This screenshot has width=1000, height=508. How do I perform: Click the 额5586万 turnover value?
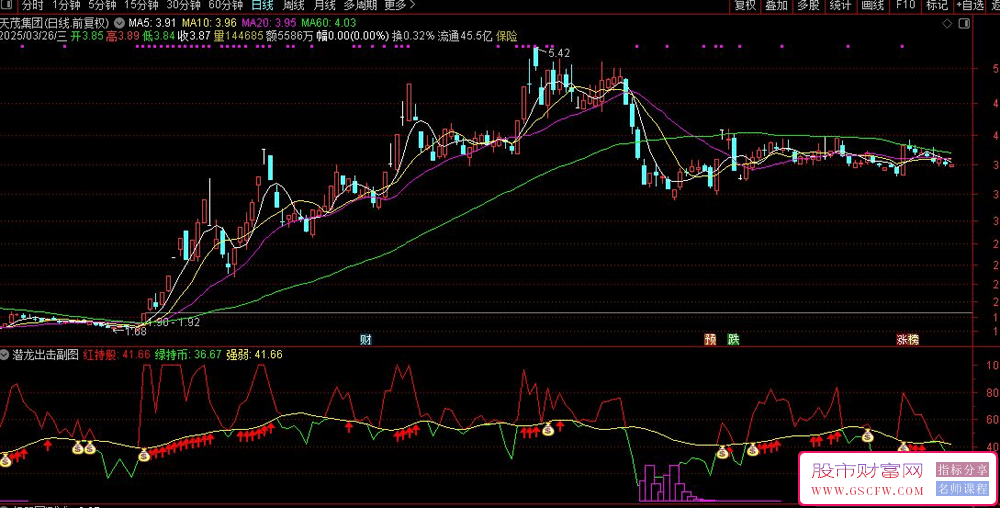point(290,36)
